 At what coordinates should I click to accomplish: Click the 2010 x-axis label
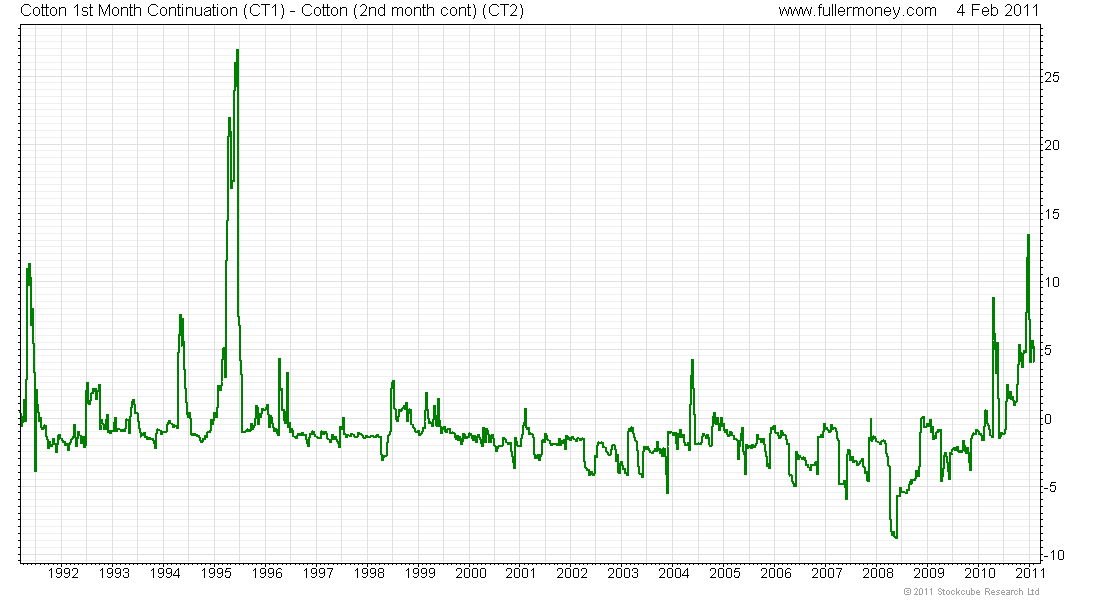tap(979, 573)
